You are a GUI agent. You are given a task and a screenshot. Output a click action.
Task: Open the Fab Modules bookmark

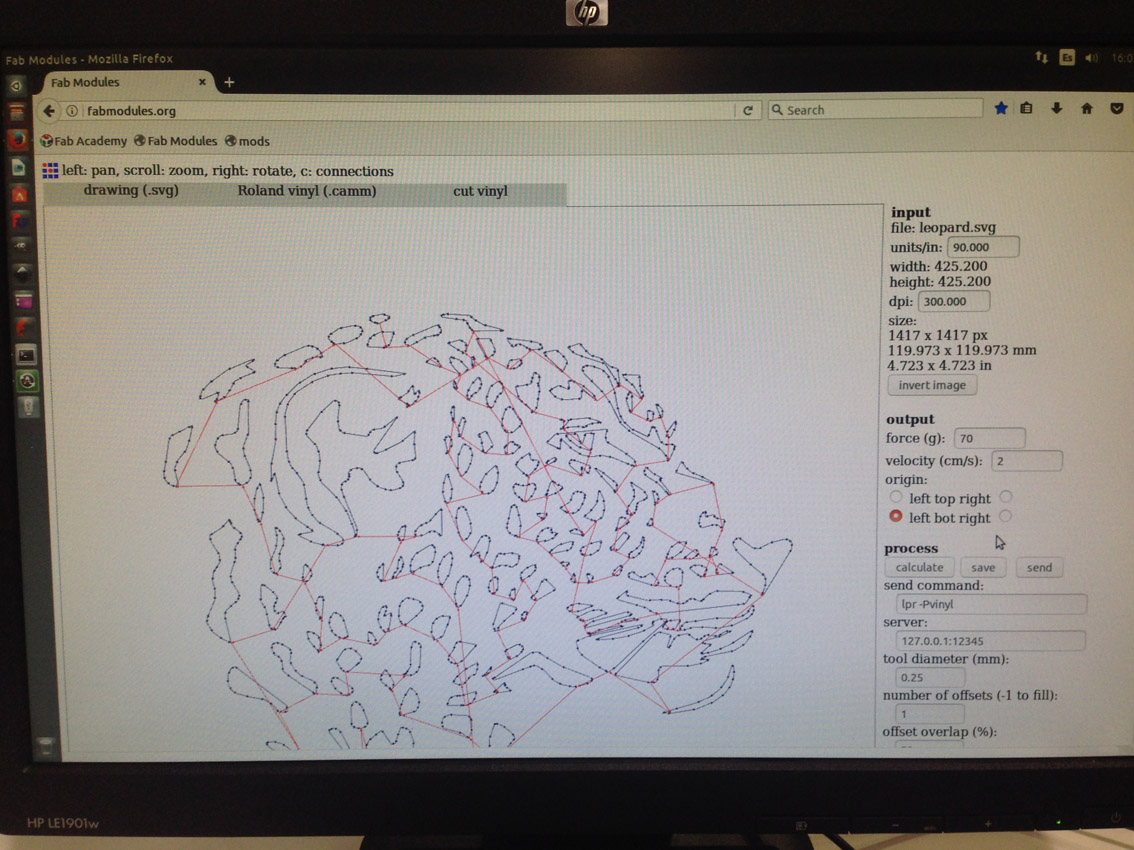pyautogui.click(x=176, y=141)
